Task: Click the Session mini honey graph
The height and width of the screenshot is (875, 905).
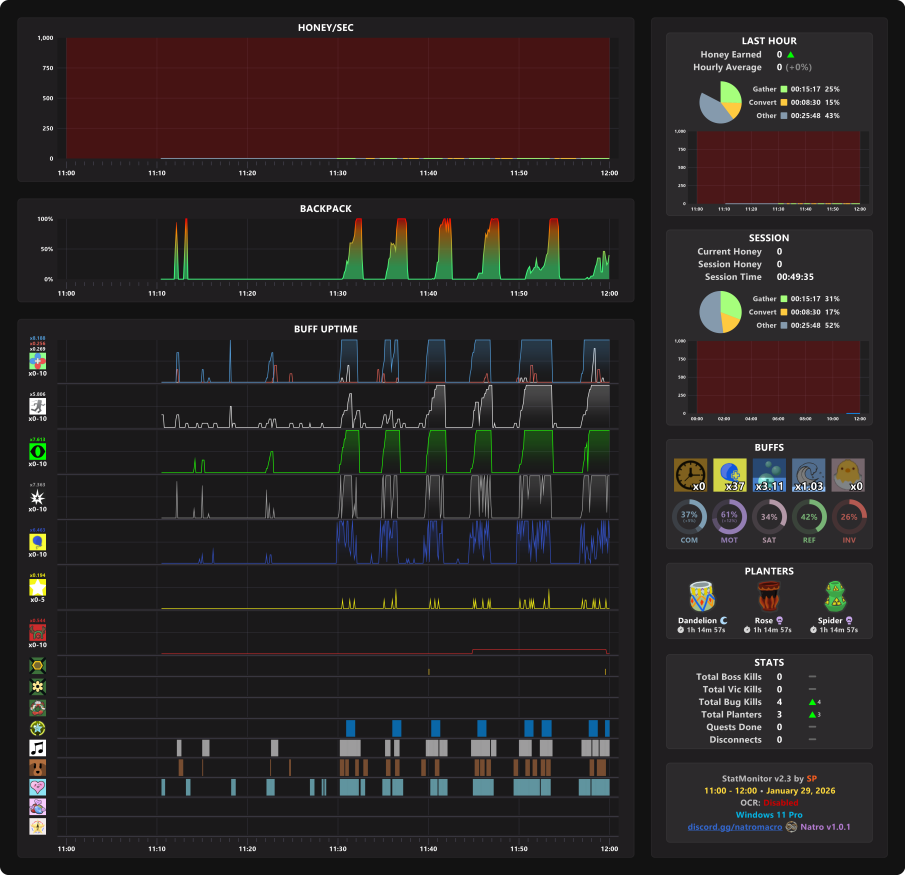Action: 778,377
